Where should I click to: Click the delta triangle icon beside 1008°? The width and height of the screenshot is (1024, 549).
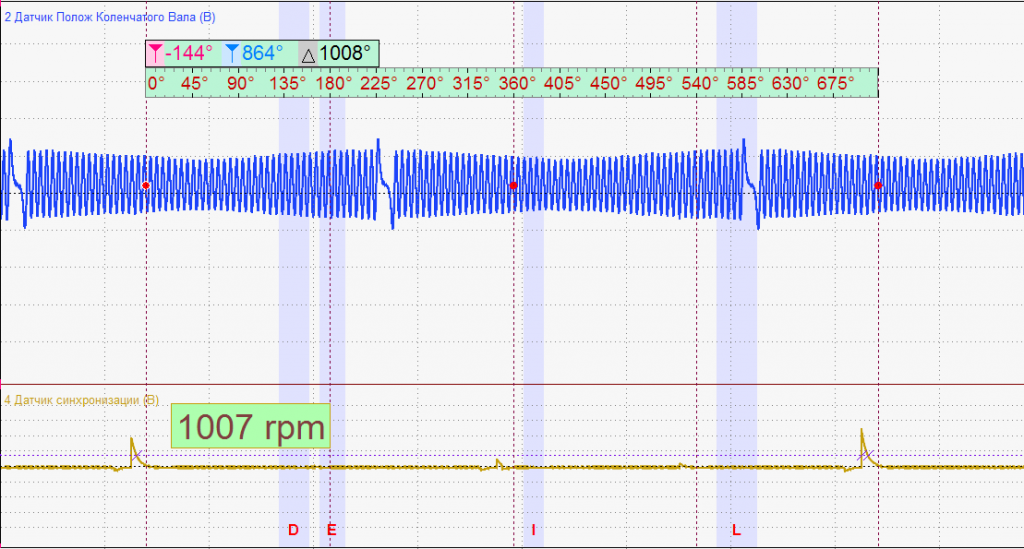click(308, 55)
